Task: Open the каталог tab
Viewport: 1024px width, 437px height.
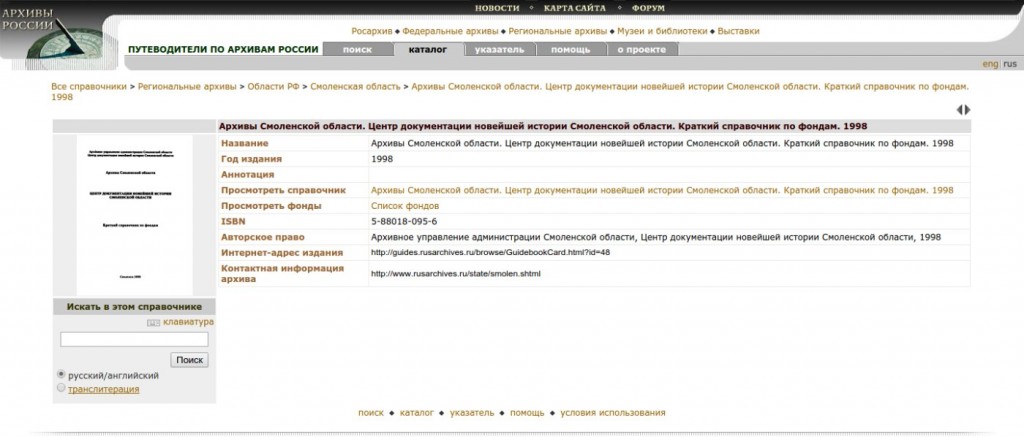Action: click(x=428, y=50)
